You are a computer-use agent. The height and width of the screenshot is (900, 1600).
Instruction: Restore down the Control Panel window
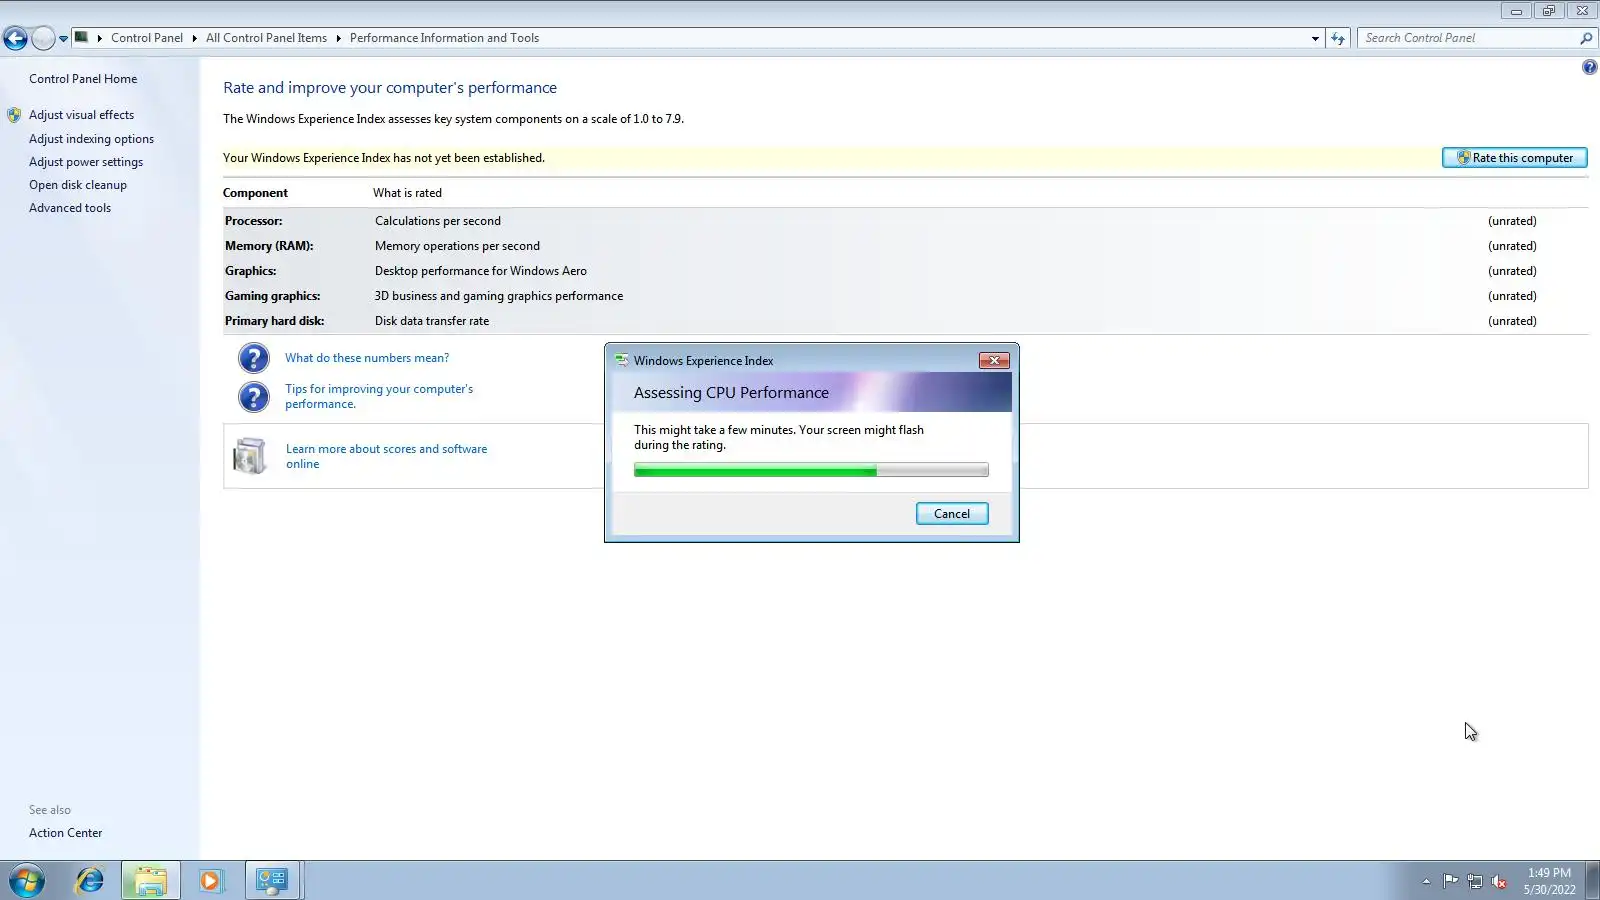[x=1548, y=11]
